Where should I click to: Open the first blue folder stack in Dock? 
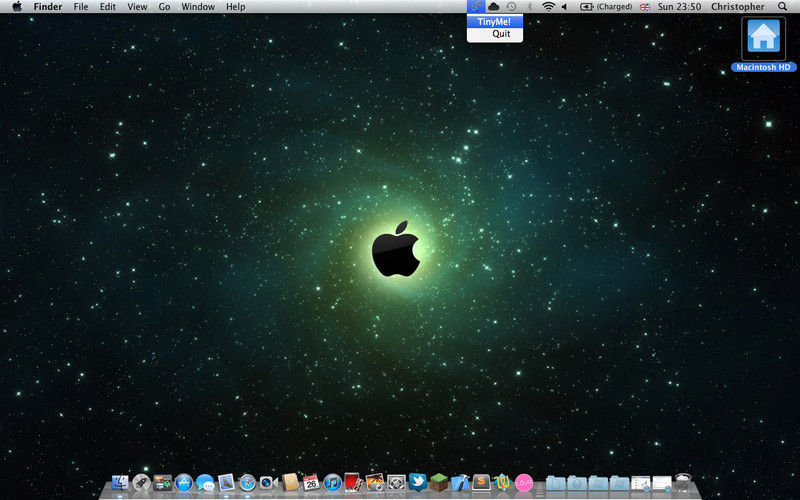point(556,483)
